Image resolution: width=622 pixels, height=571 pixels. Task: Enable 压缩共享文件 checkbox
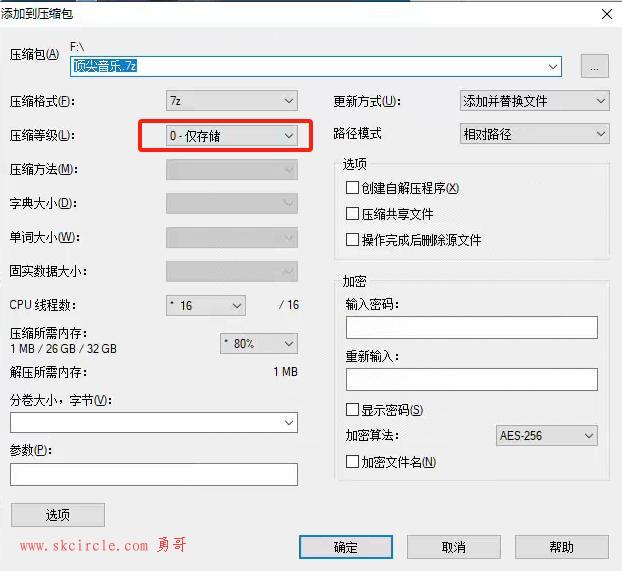pos(352,213)
